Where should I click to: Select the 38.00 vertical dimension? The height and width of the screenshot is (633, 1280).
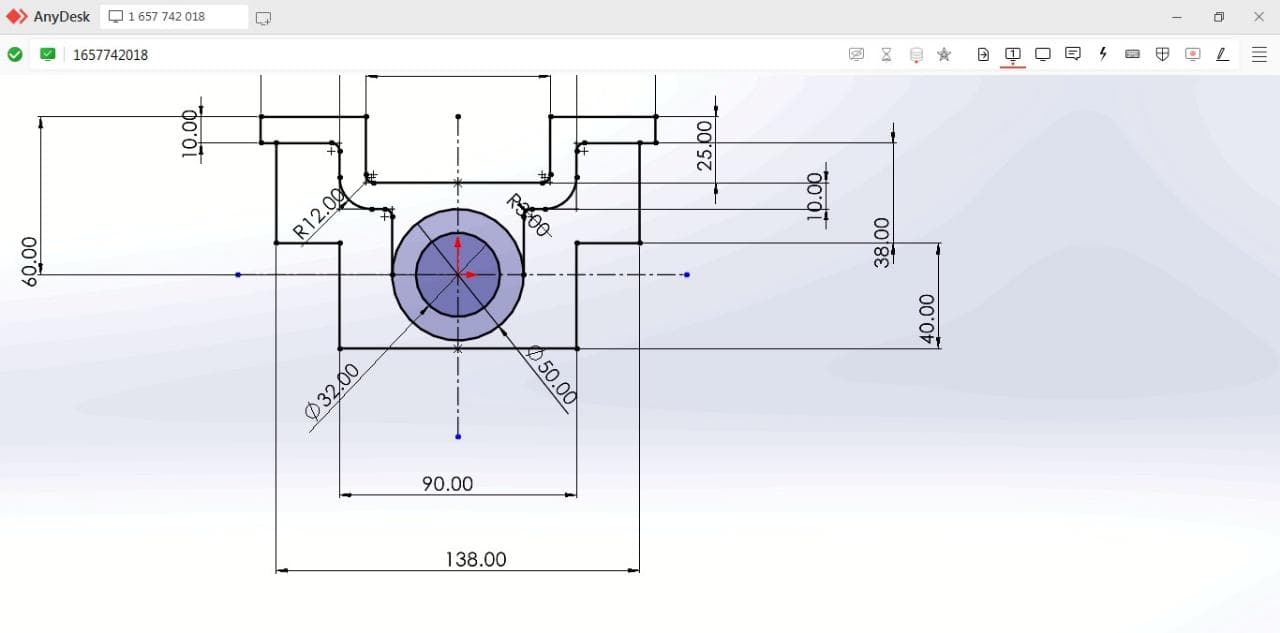point(881,243)
